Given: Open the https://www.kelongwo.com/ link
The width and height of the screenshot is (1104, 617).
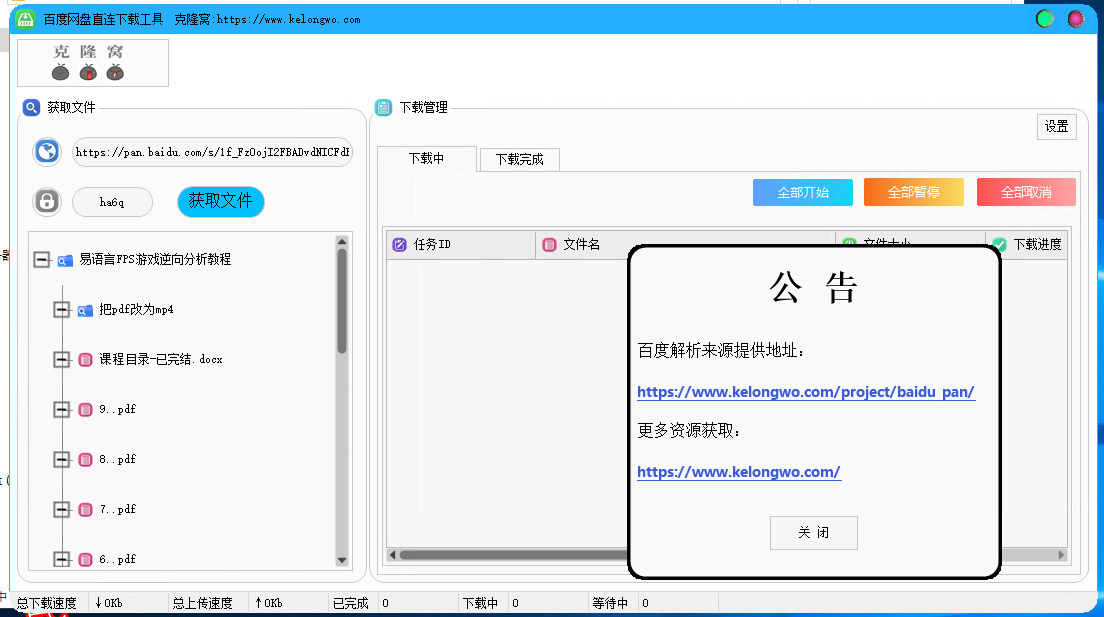Looking at the screenshot, I should click(739, 472).
